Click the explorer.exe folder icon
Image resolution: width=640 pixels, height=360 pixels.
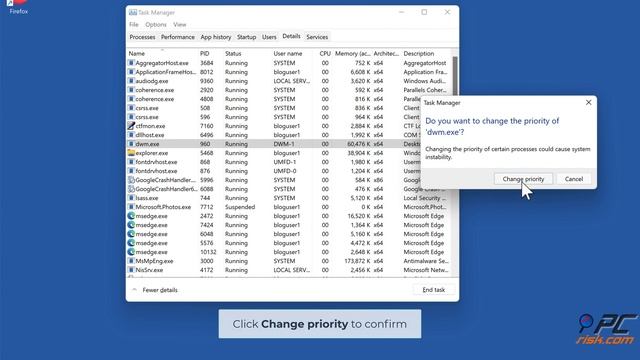[131, 153]
